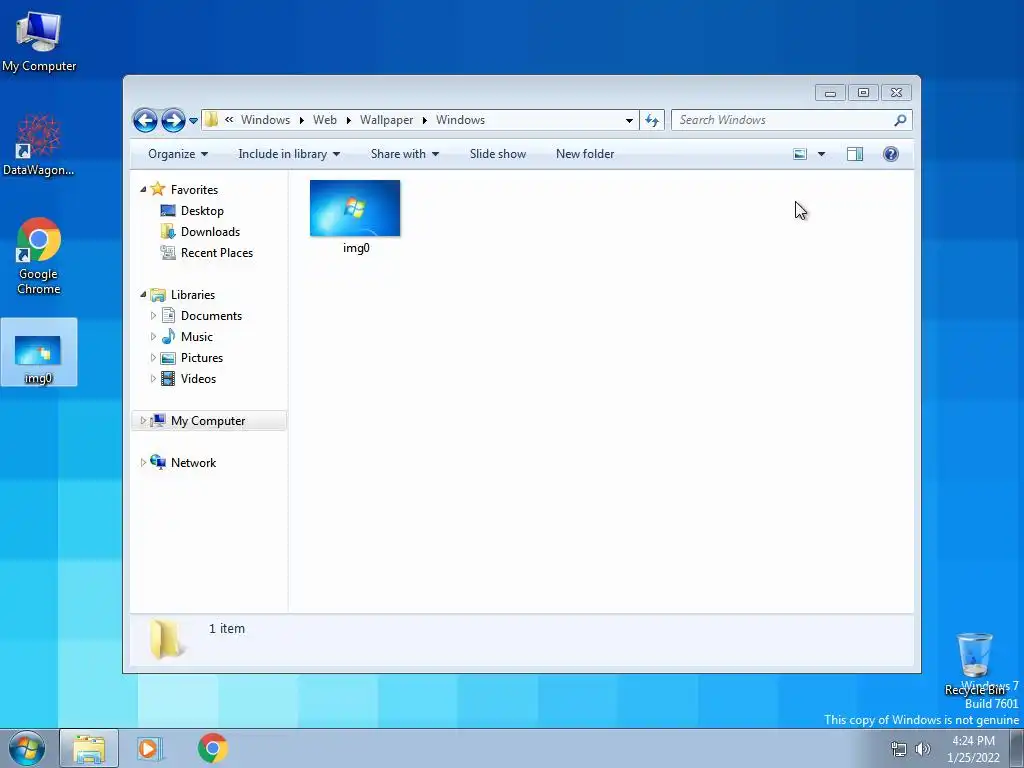The image size is (1024, 768).
Task: Open the Pictures library
Action: (x=202, y=358)
